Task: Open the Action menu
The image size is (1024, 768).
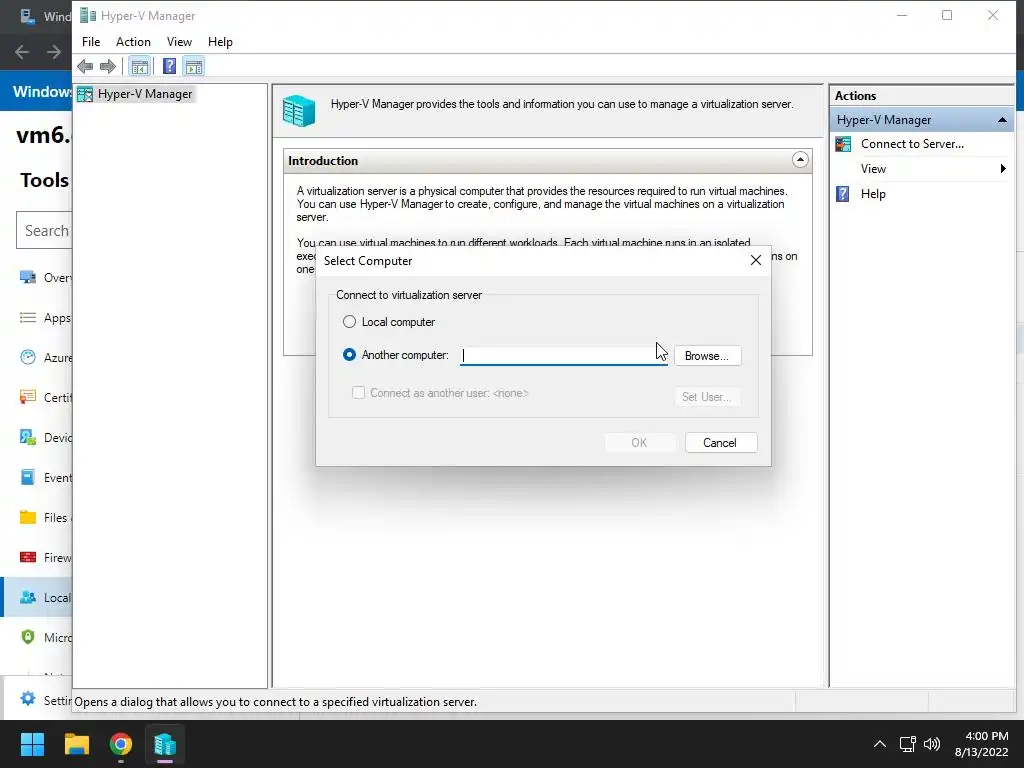Action: pos(133,42)
